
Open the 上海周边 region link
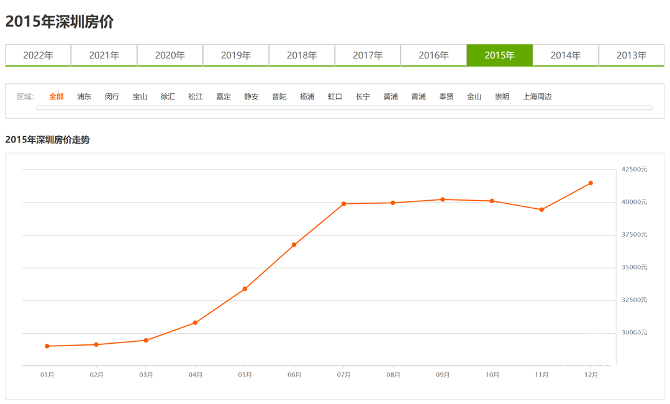[x=537, y=97]
